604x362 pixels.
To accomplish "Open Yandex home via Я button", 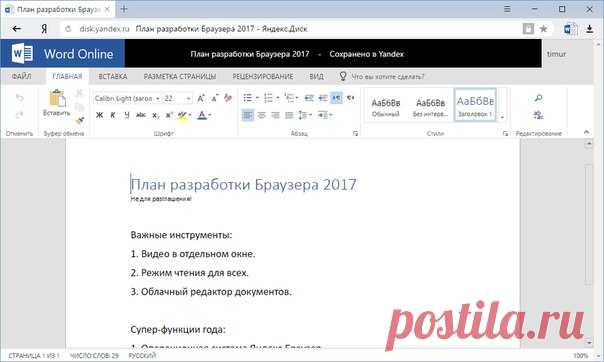I will 44,29.
